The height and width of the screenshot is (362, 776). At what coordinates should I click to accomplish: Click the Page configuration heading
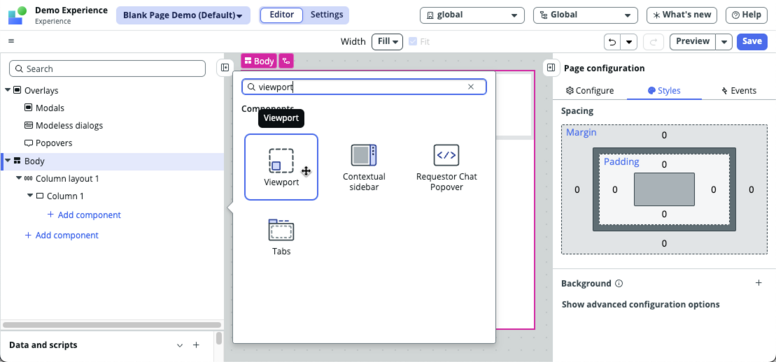[604, 68]
